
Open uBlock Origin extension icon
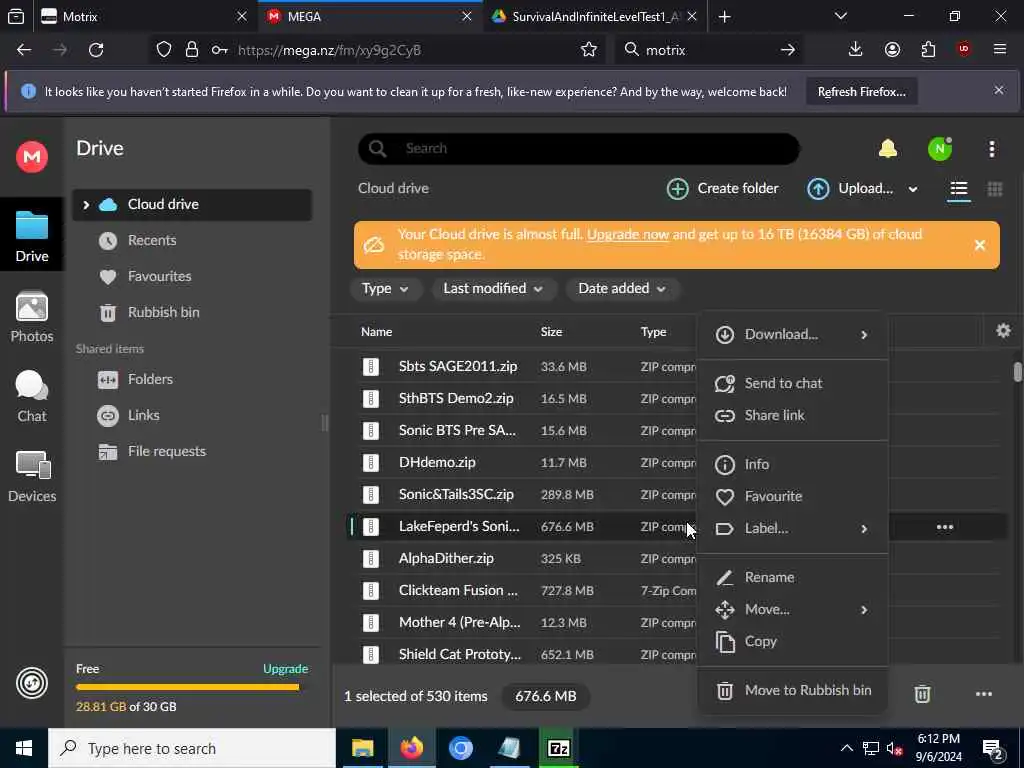coord(964,50)
